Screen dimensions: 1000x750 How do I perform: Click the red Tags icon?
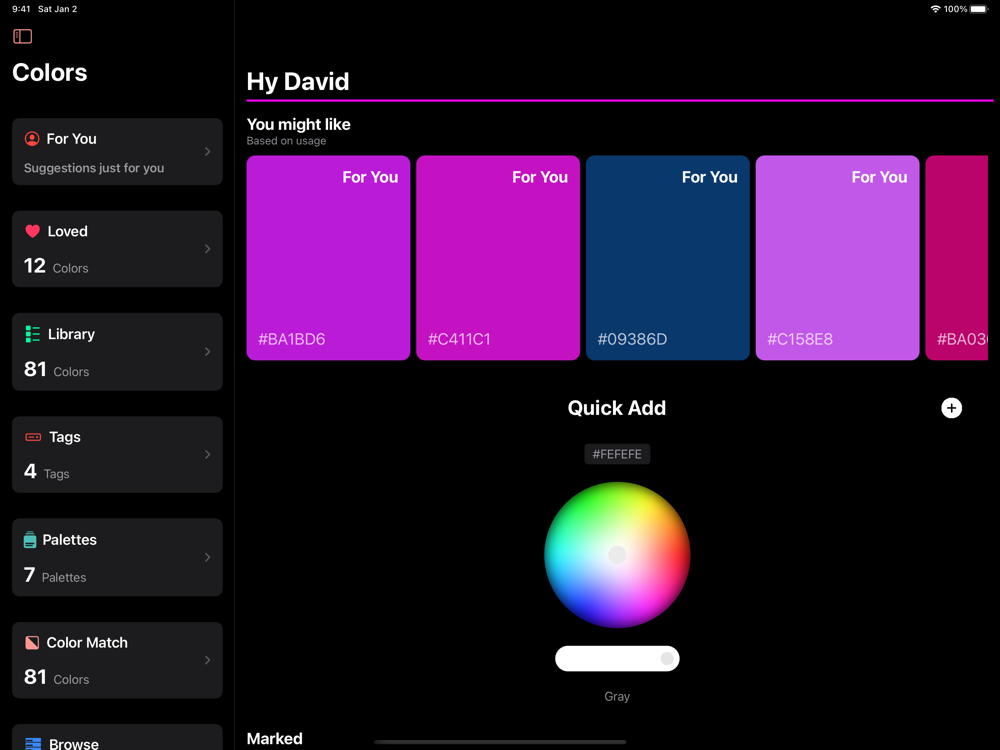click(33, 437)
